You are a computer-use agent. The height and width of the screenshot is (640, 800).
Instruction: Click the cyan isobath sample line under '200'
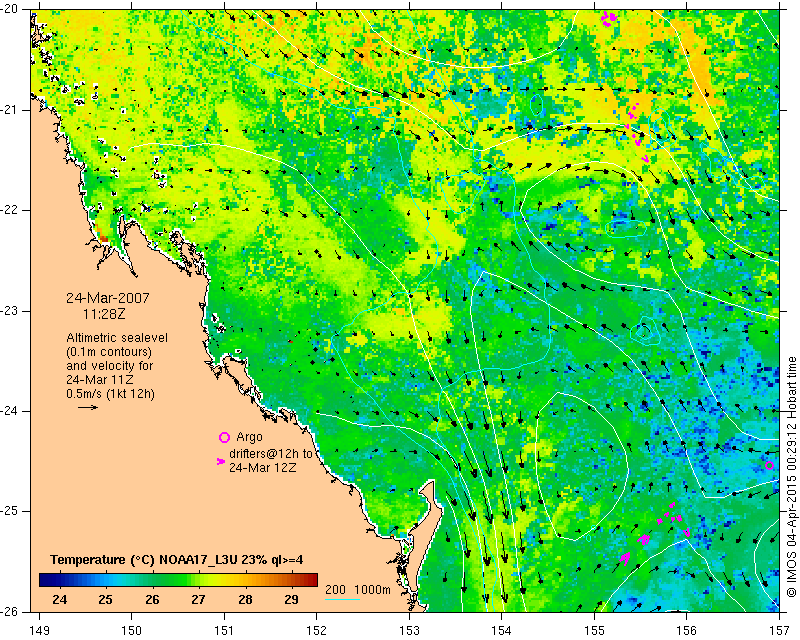[x=342, y=599]
